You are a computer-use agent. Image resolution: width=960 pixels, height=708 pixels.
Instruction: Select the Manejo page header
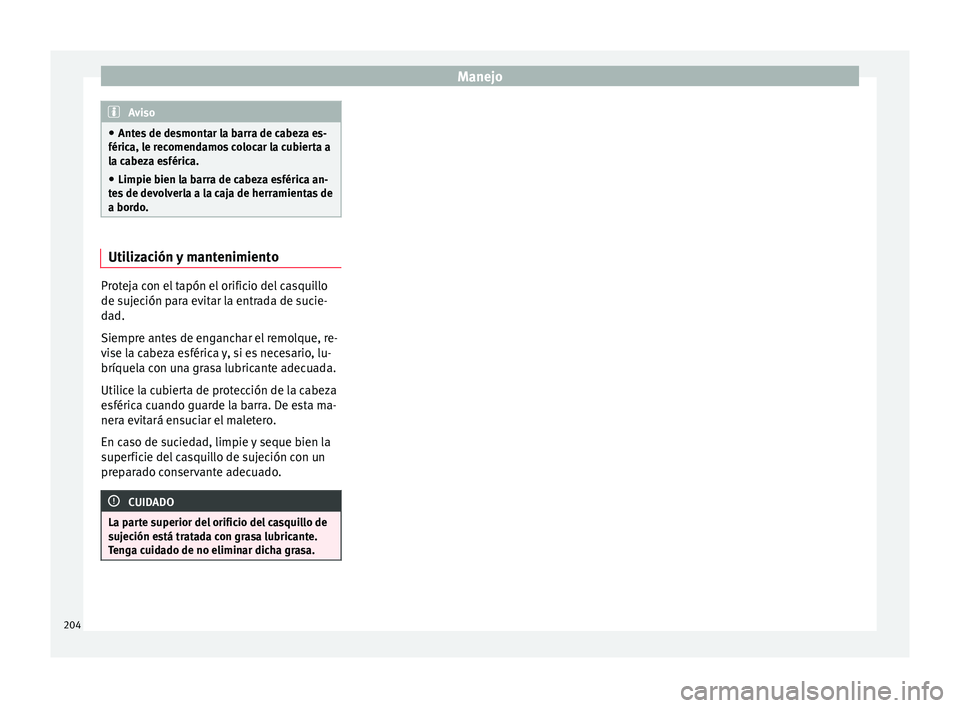click(479, 76)
